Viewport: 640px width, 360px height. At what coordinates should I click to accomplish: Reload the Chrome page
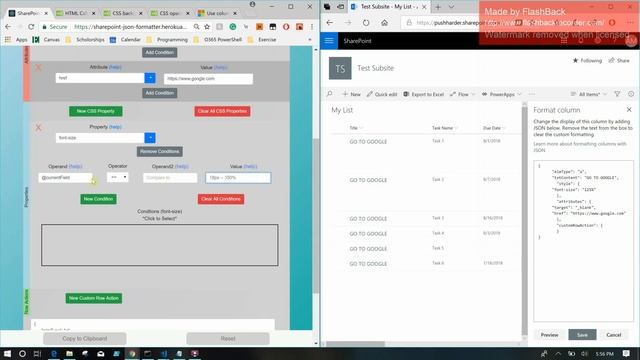pos(31,27)
